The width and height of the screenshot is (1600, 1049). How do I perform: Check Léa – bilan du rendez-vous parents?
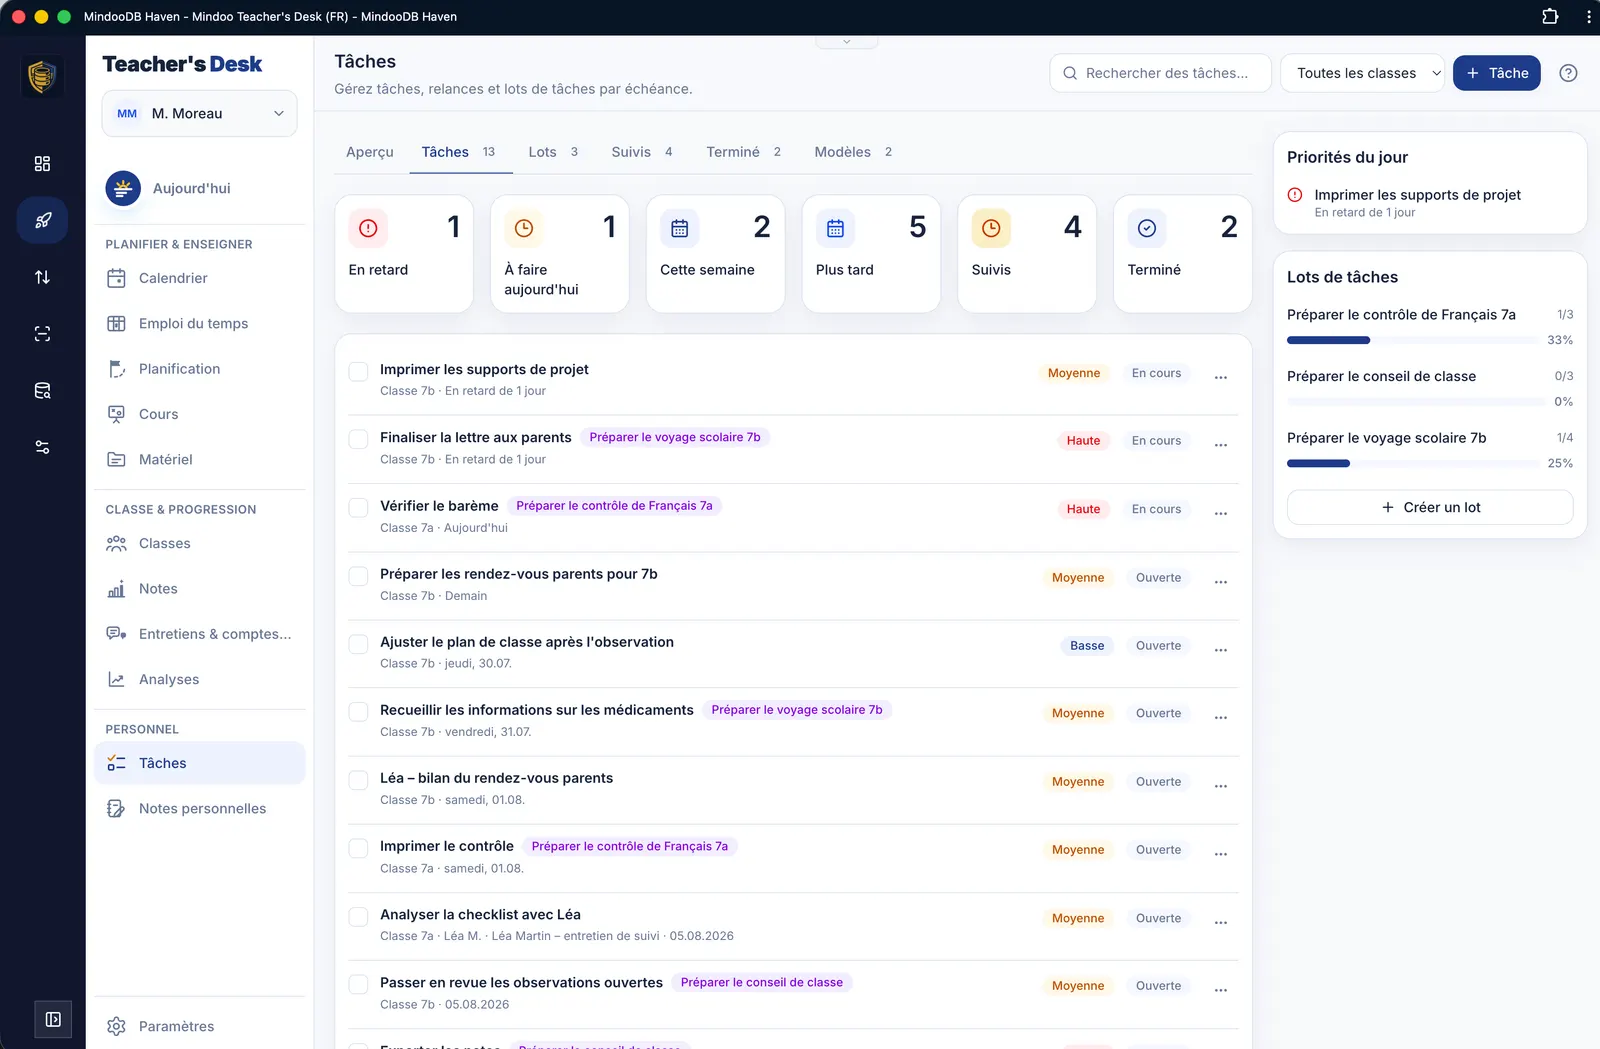358,780
